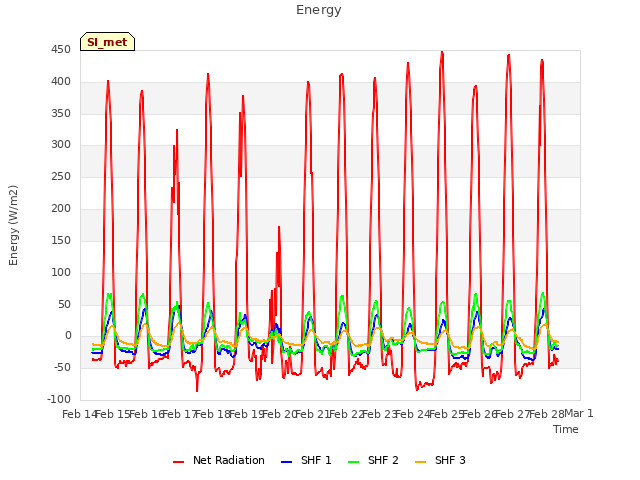Click the Mar 1 x-axis tick label
Image resolution: width=640 pixels, height=480 pixels.
pos(579,413)
